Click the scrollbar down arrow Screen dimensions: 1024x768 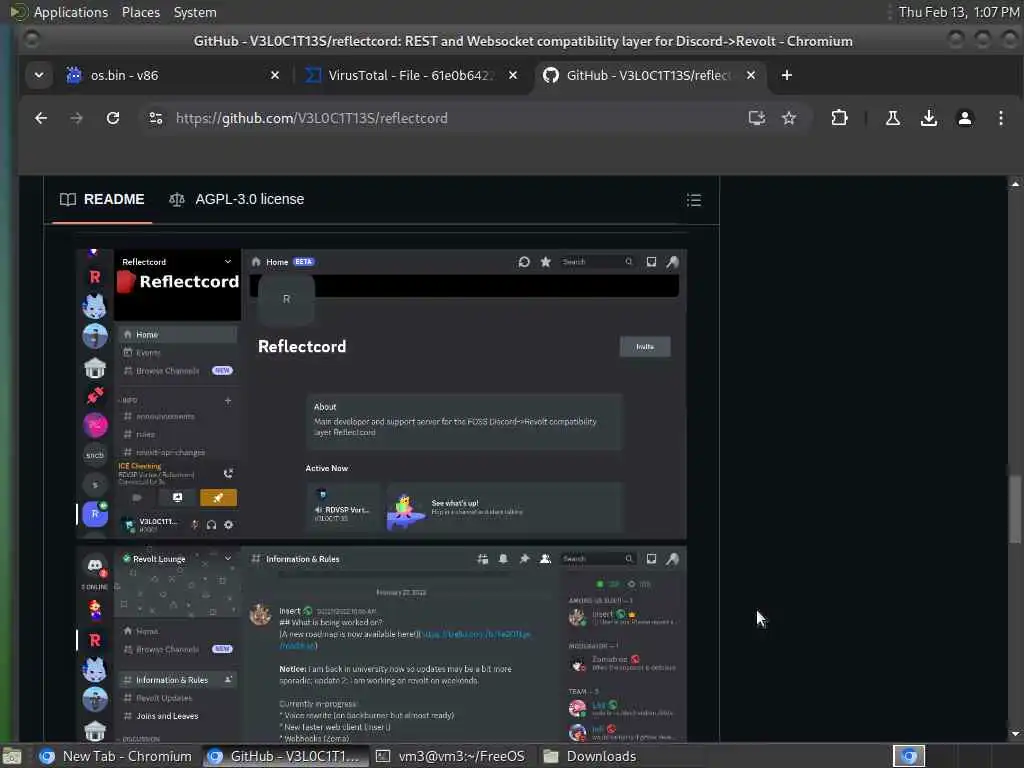click(x=1014, y=733)
